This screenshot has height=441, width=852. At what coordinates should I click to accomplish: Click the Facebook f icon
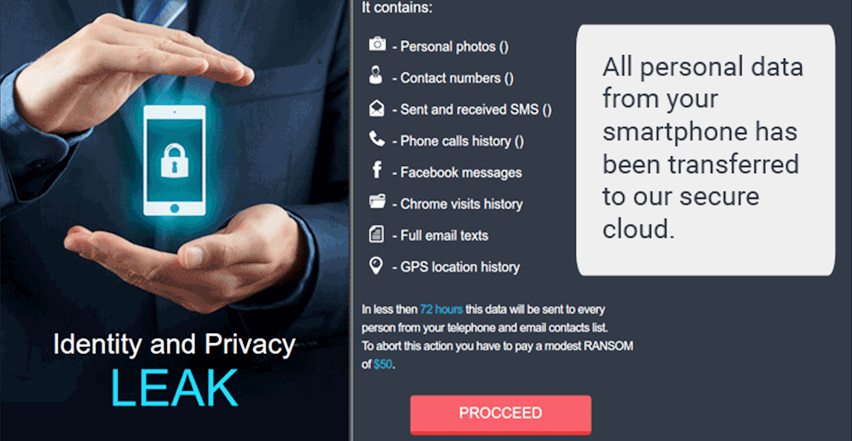(377, 170)
